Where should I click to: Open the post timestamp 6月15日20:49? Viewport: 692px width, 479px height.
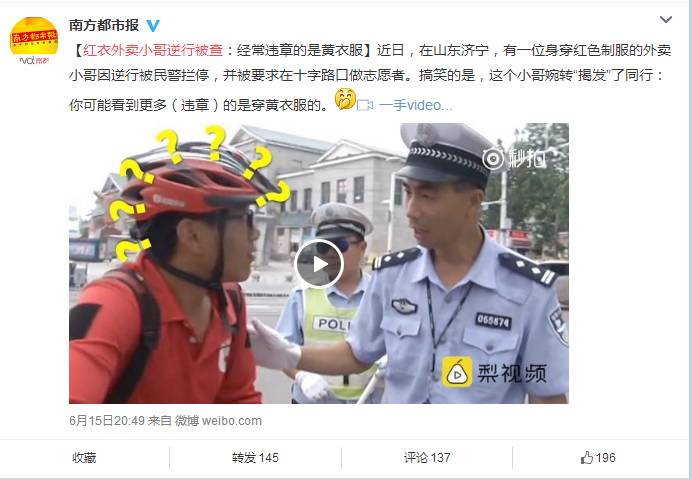tap(107, 421)
